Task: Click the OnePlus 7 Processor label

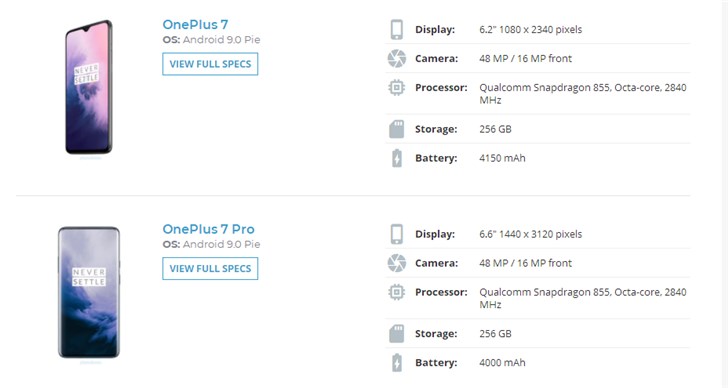Action: 441,87
